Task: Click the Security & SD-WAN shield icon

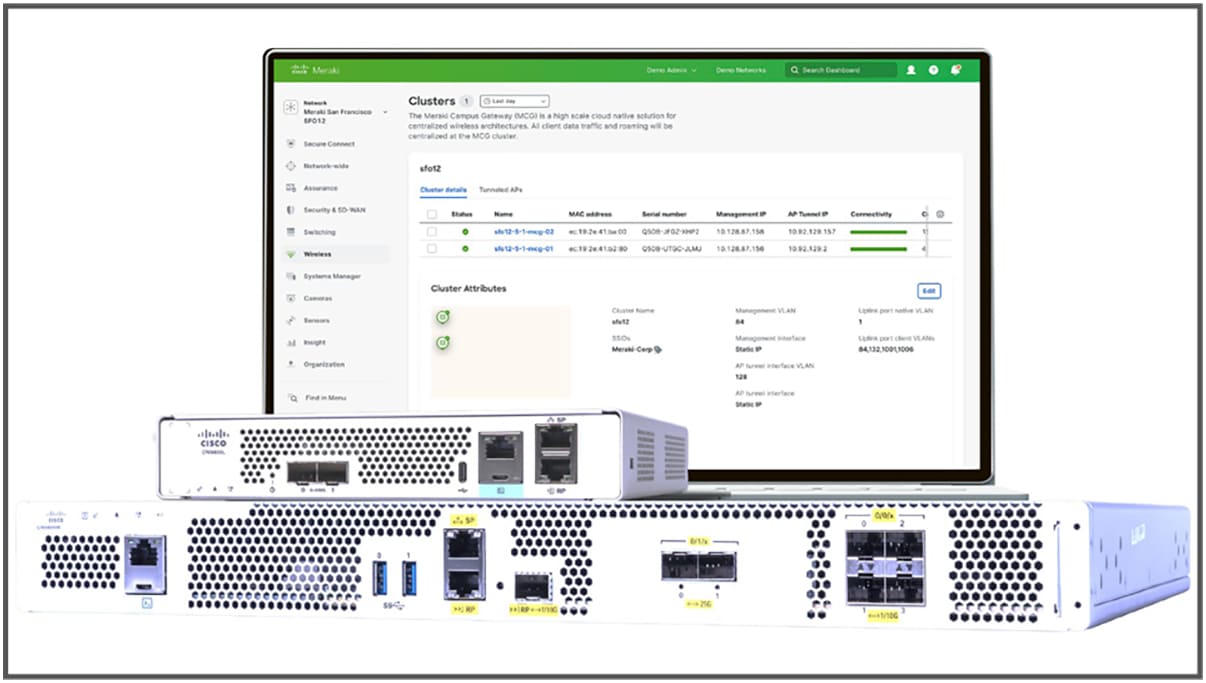Action: pyautogui.click(x=291, y=210)
